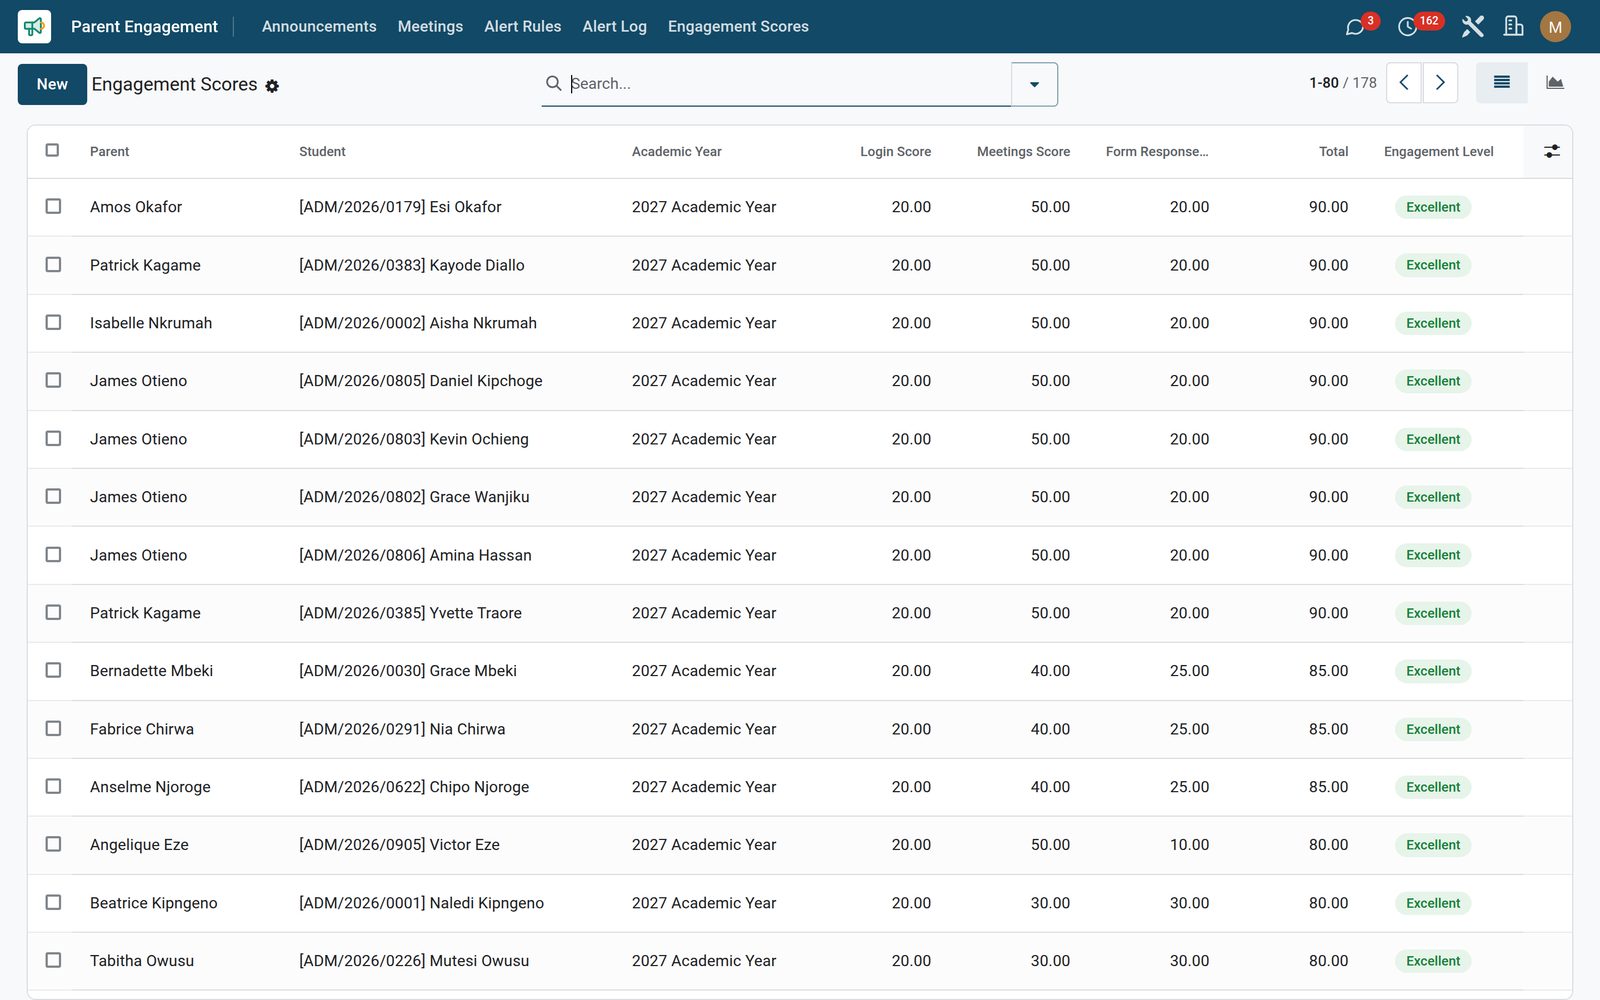Open the Announcements menu
1600x1000 pixels.
click(x=319, y=27)
